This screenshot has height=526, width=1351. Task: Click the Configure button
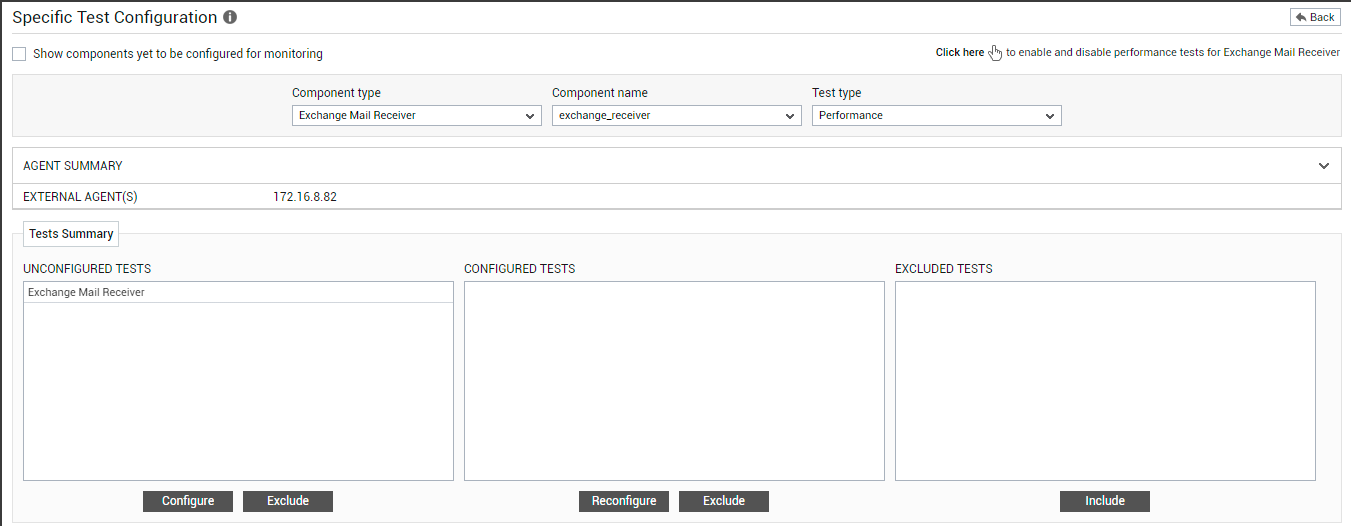click(x=188, y=501)
